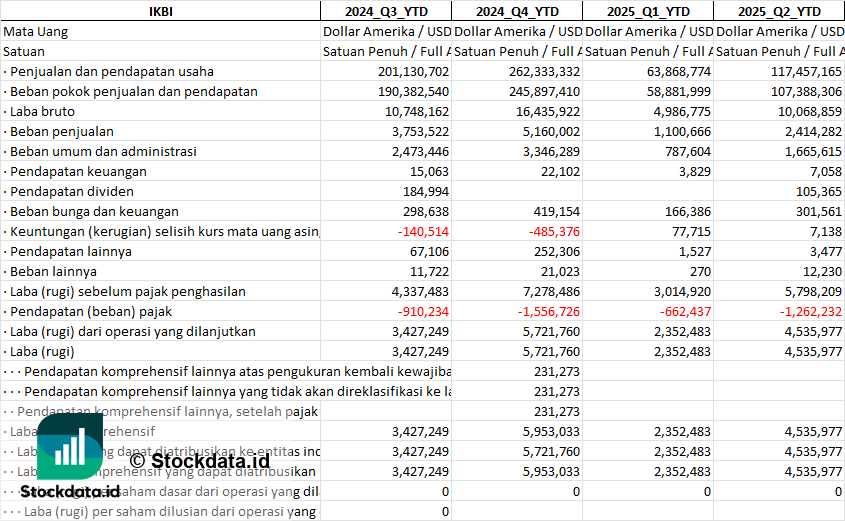The width and height of the screenshot is (845, 521).
Task: Select the IKBI header cell
Action: 161,11
